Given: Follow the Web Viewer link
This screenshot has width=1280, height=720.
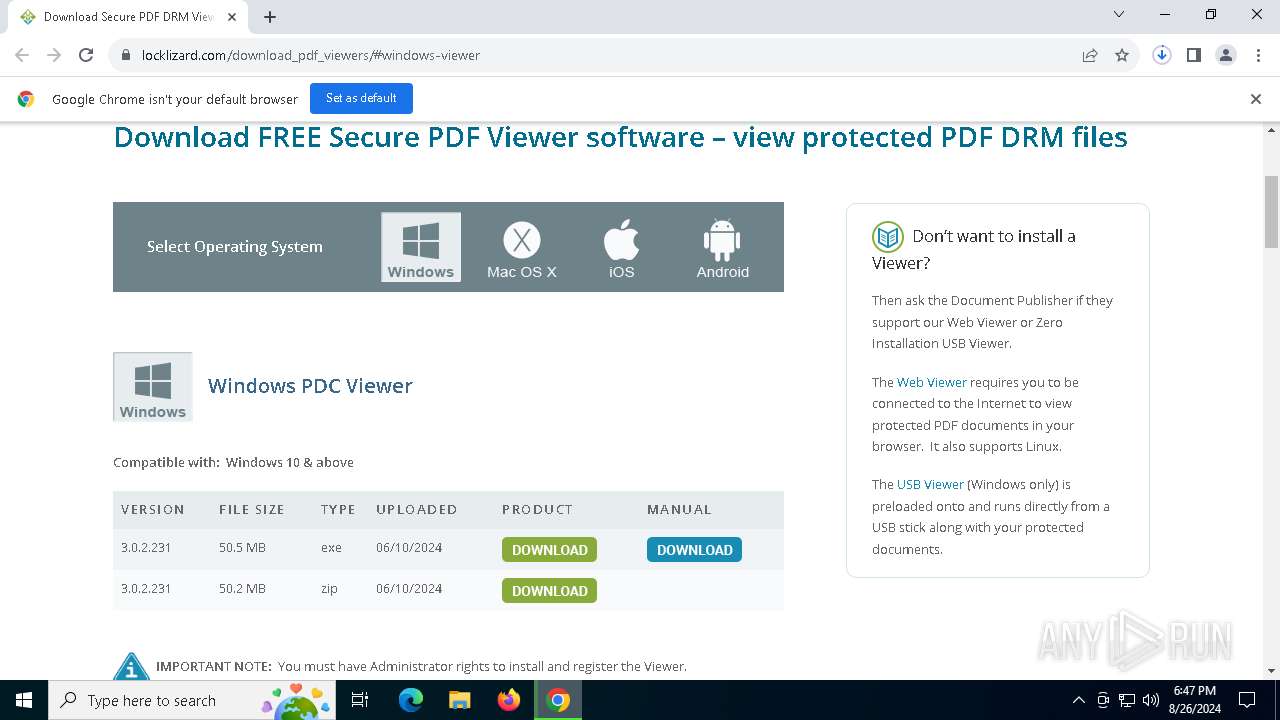Looking at the screenshot, I should 932,382.
